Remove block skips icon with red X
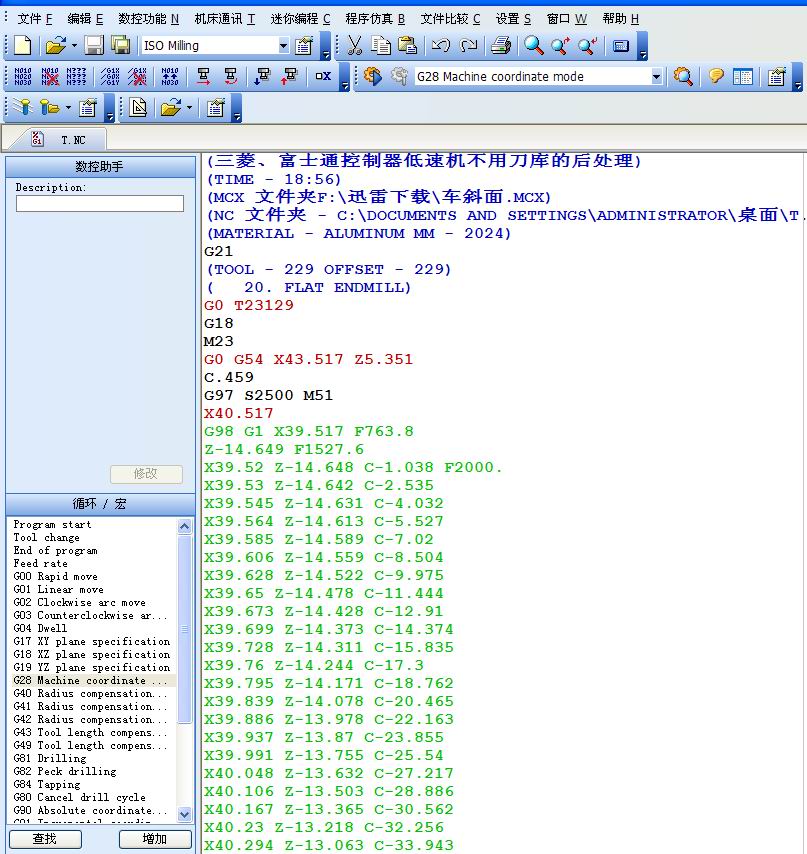 coord(137,77)
